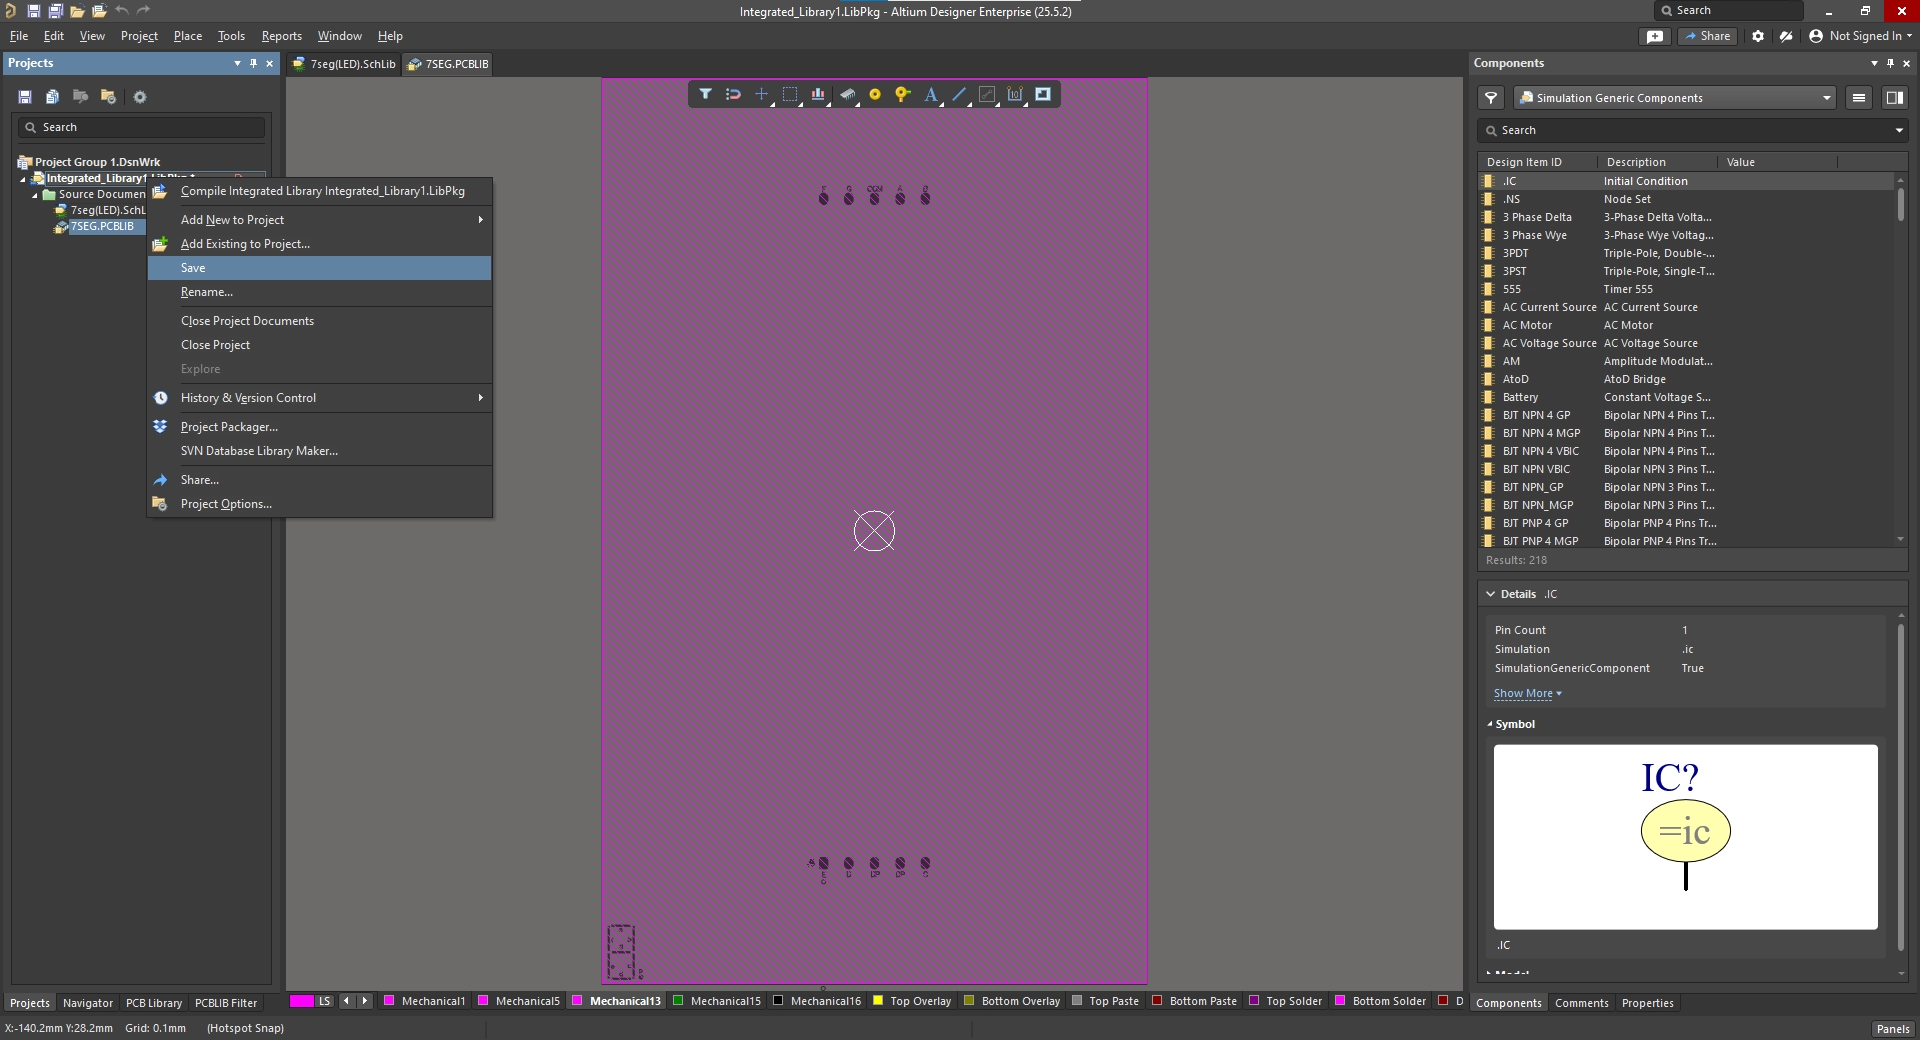Collapse the Source Documents tree folder
The width and height of the screenshot is (1920, 1040).
34,195
